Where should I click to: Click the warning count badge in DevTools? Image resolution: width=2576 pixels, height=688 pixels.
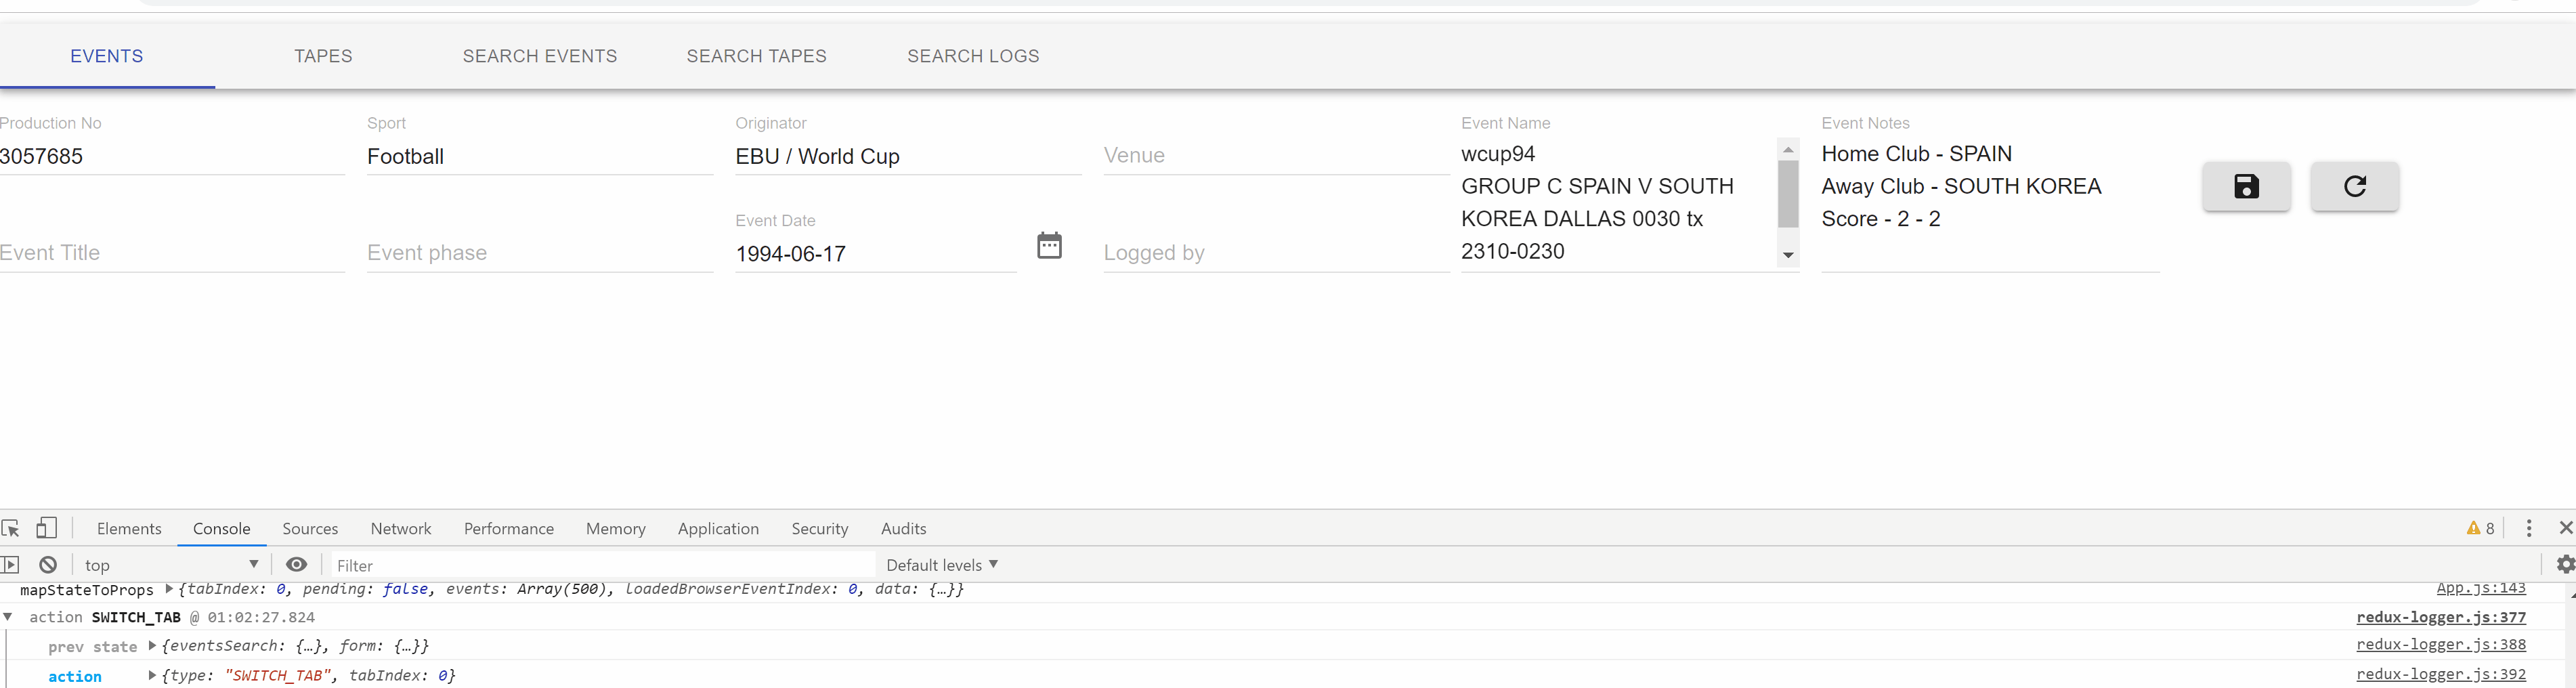(x=2479, y=528)
